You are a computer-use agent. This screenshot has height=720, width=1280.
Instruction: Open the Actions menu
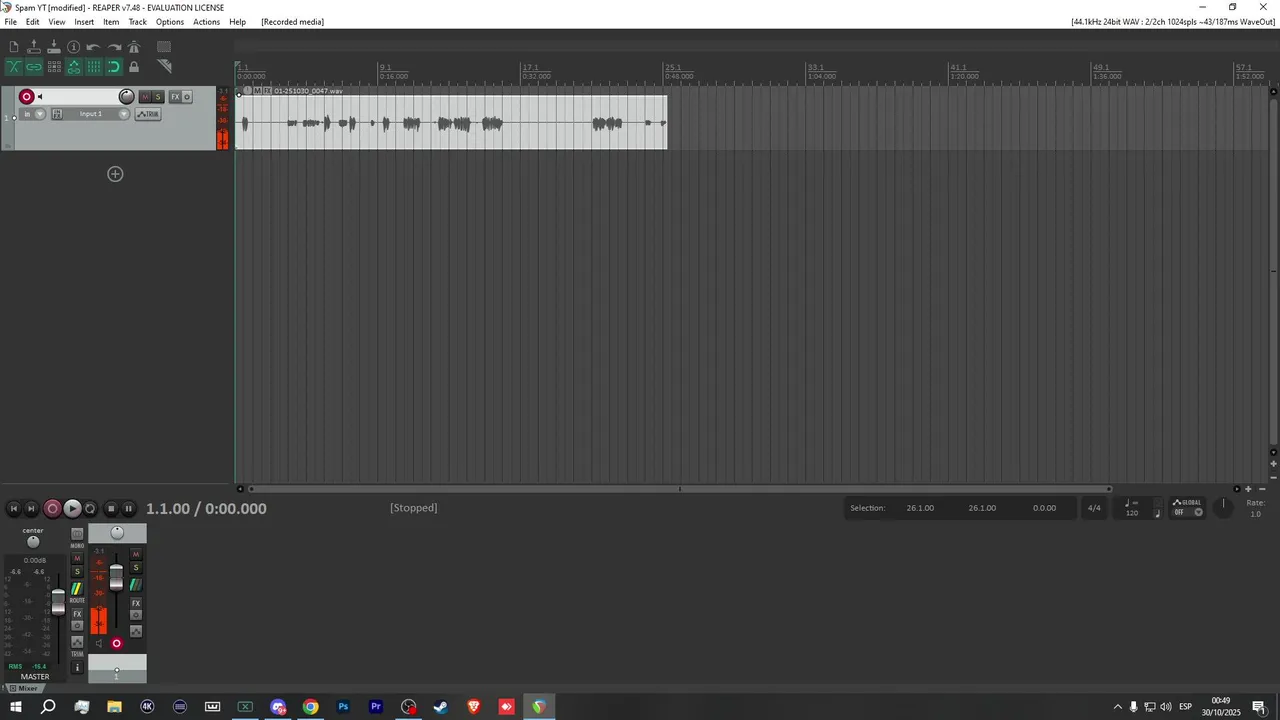point(207,22)
